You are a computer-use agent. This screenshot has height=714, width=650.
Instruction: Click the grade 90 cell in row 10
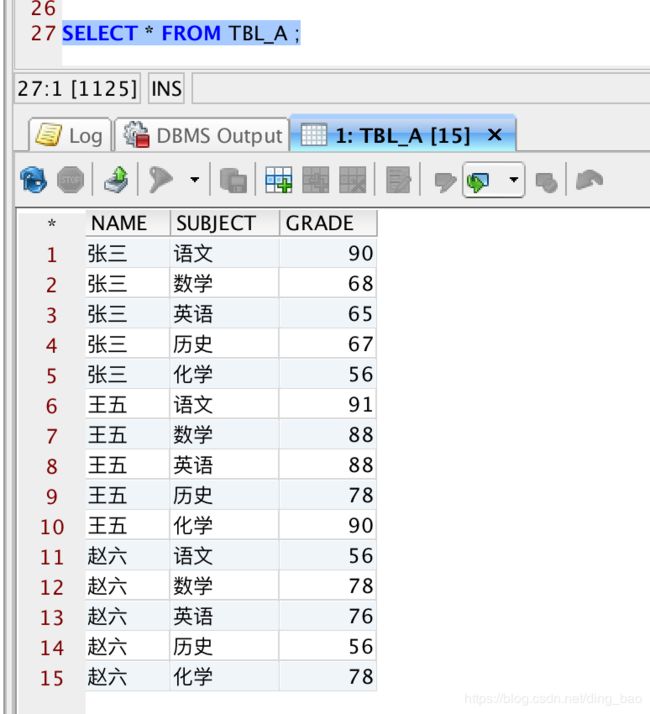[x=328, y=525]
